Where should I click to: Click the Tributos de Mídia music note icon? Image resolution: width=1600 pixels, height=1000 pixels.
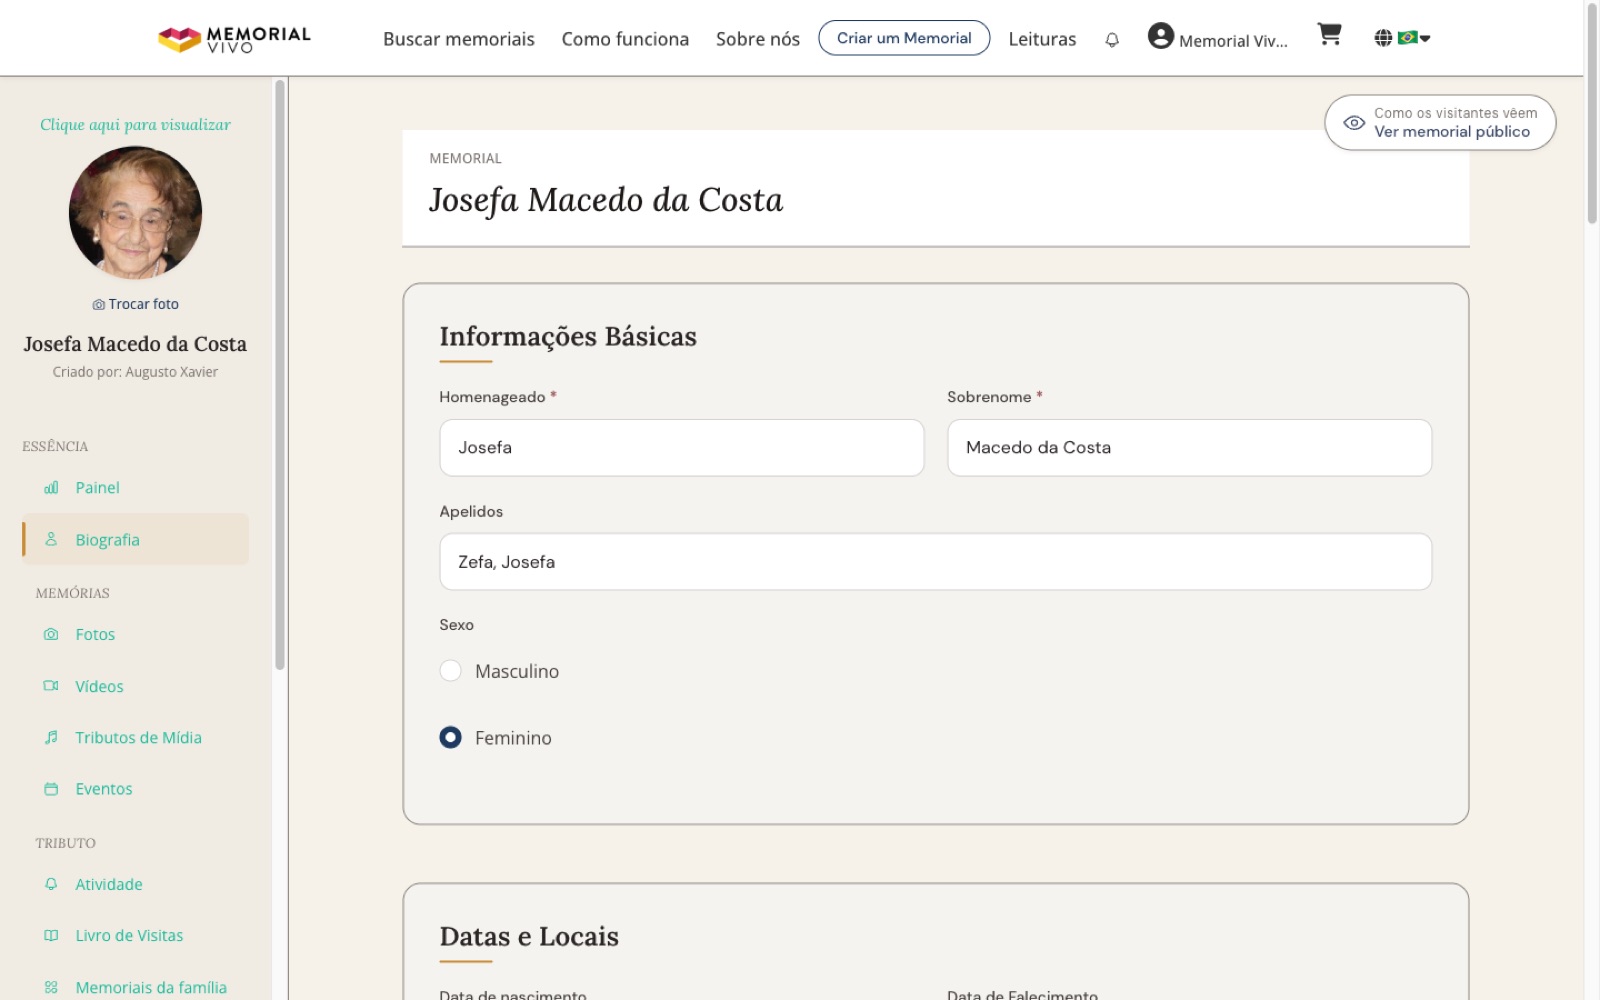point(51,737)
